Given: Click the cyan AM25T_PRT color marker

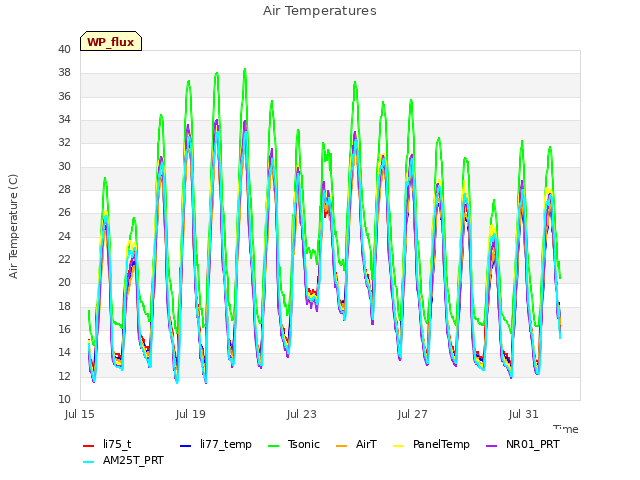Looking at the screenshot, I should (x=89, y=462).
